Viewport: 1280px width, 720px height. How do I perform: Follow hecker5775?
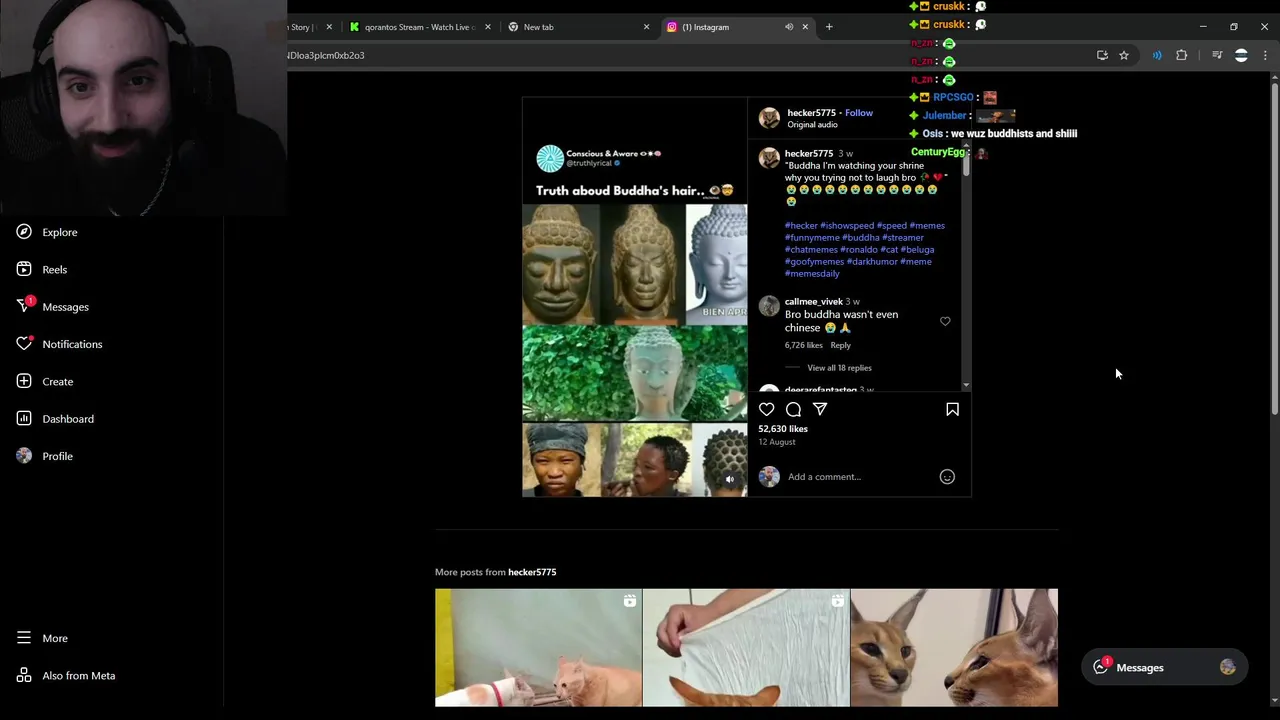pos(859,113)
